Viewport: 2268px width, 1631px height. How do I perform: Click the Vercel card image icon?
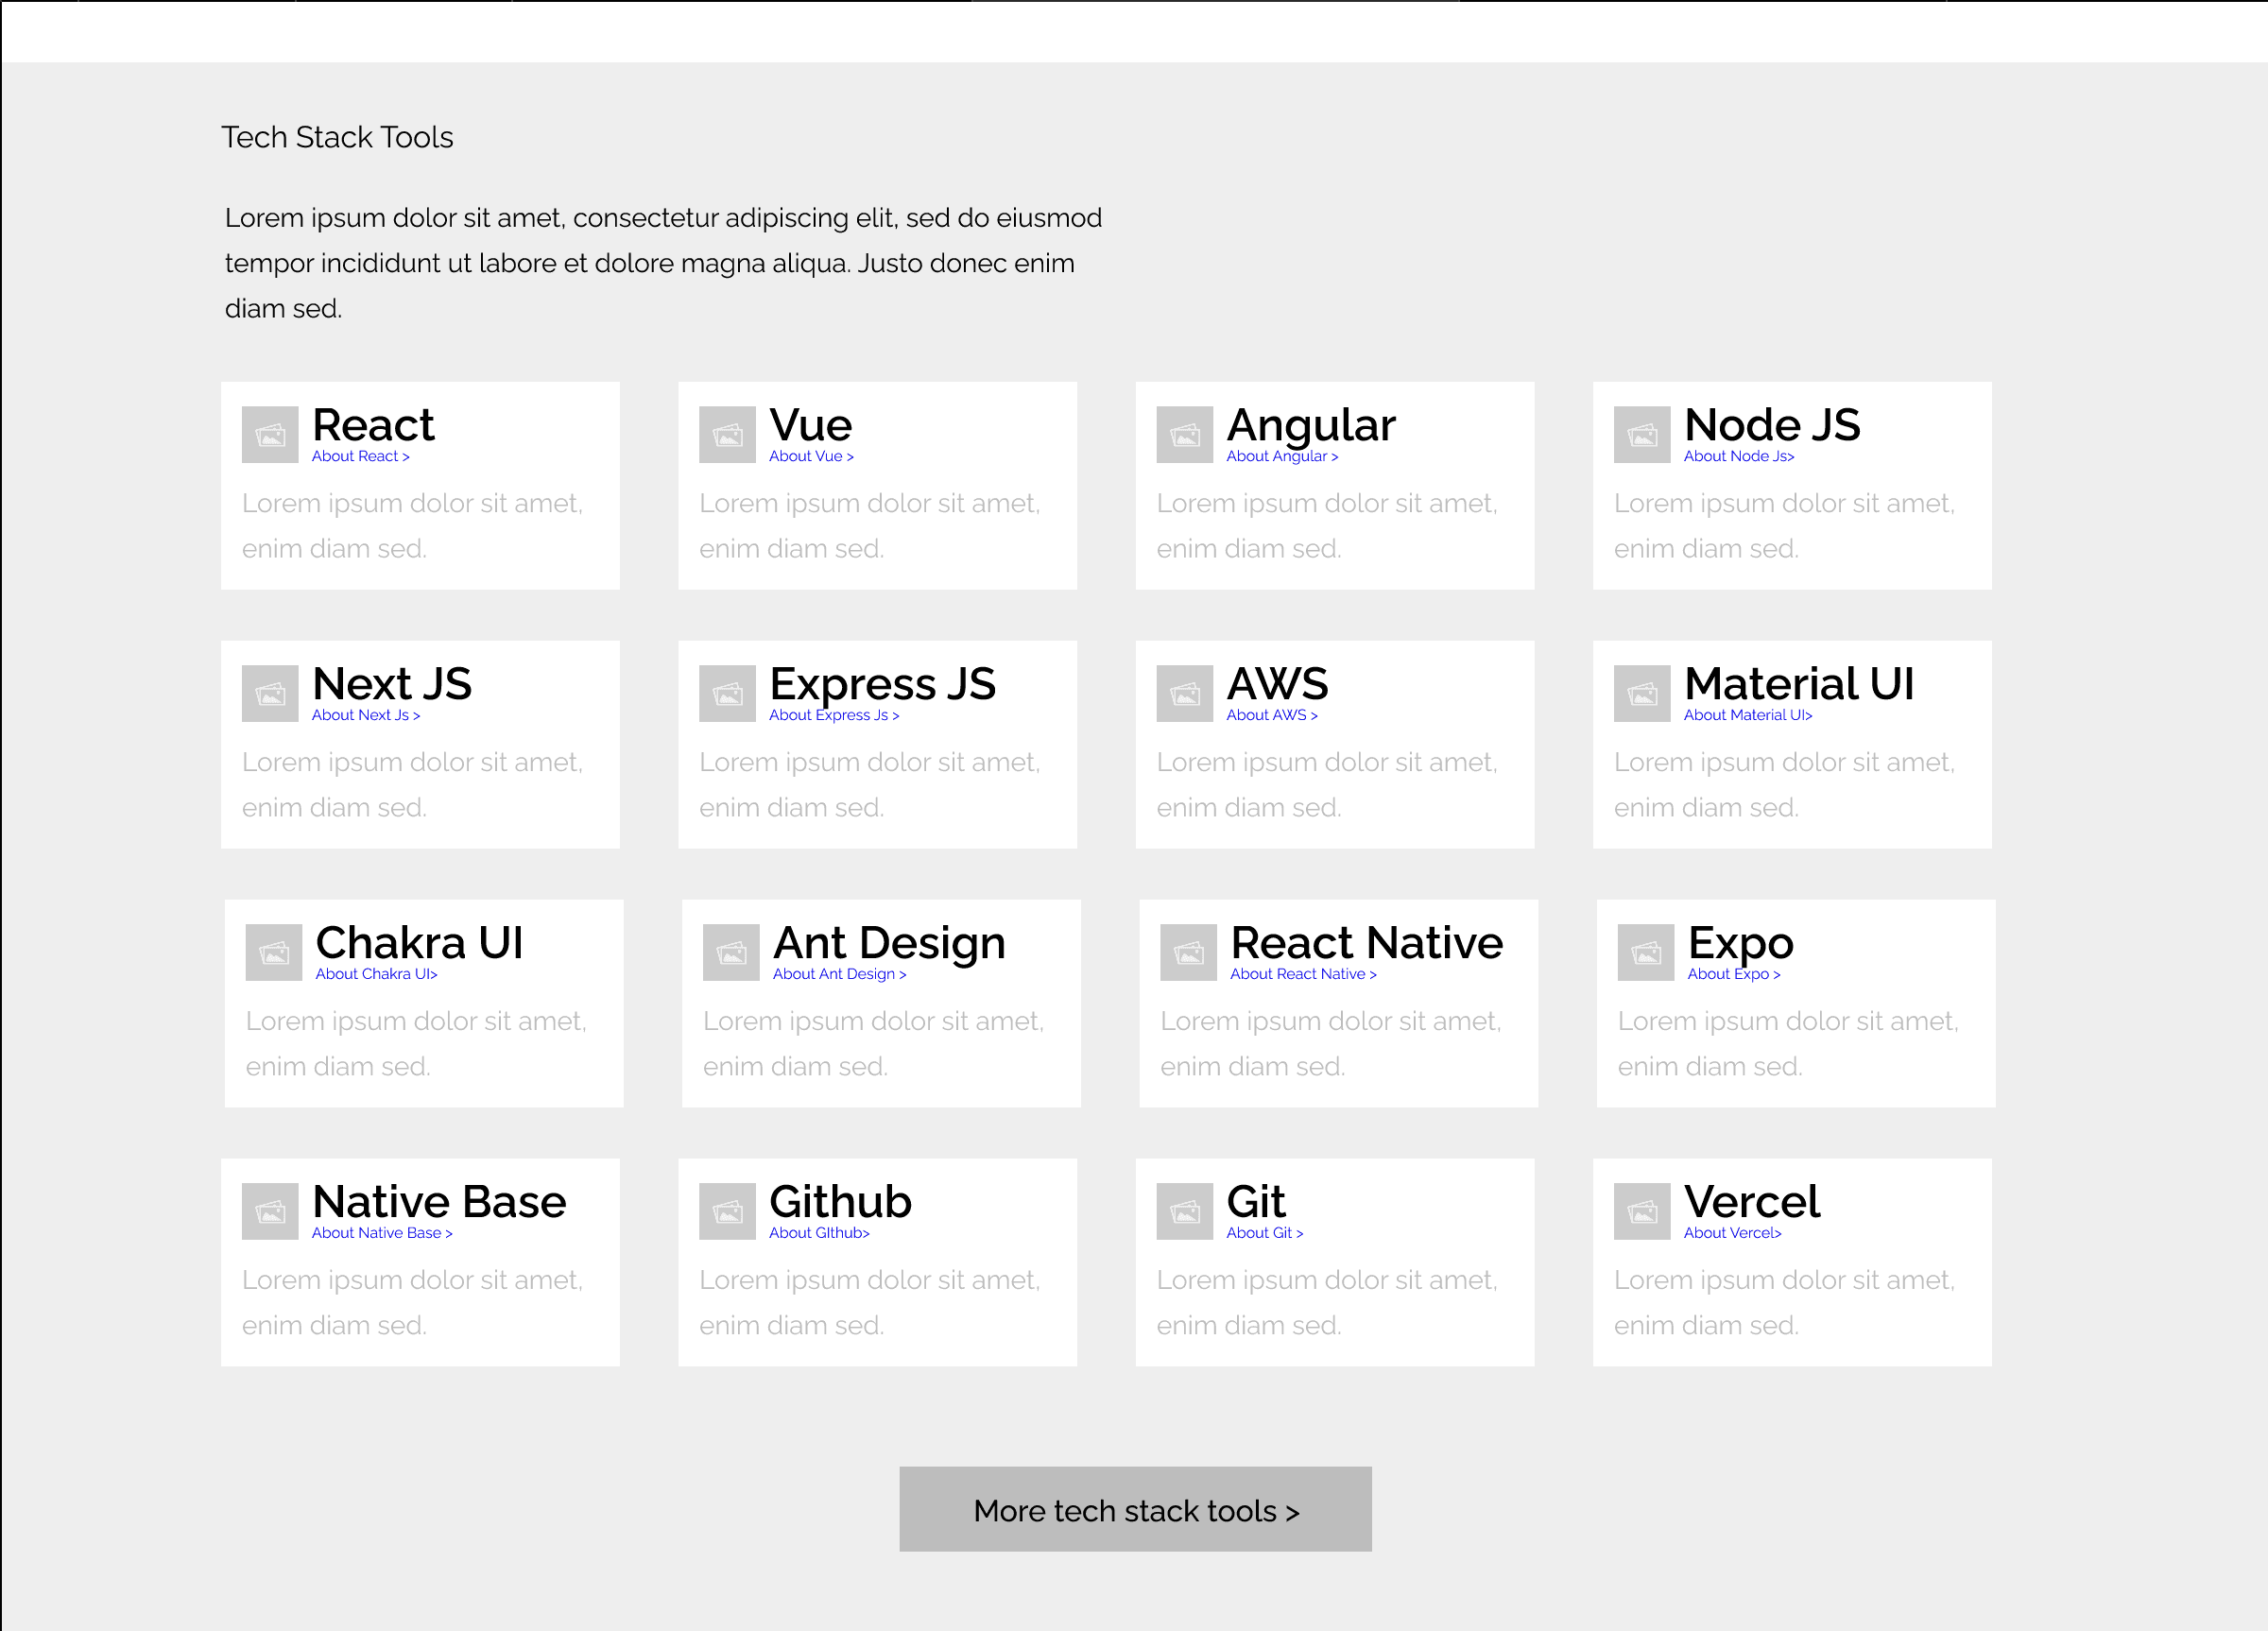click(1641, 1211)
